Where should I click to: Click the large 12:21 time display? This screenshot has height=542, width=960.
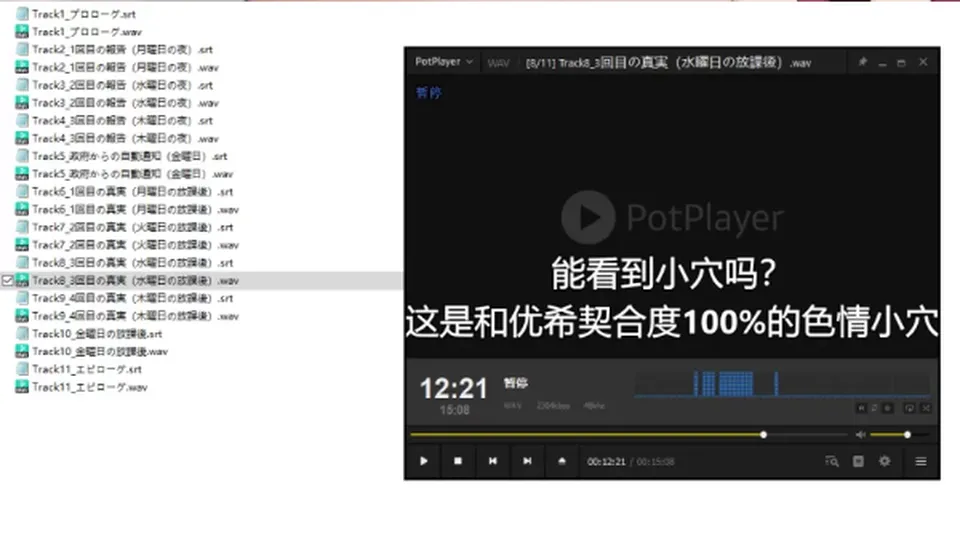(x=454, y=388)
